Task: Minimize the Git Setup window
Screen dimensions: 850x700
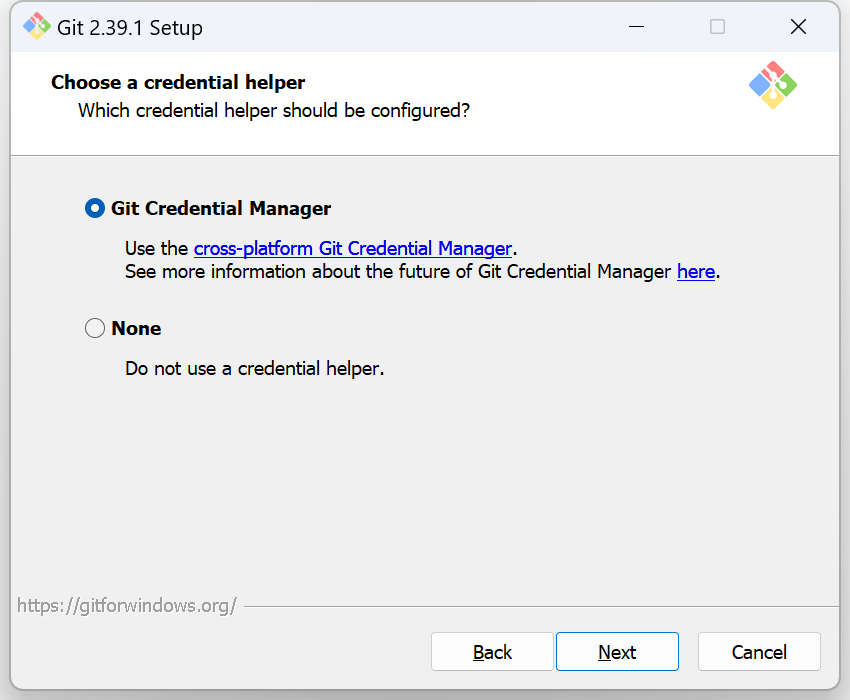Action: pos(636,27)
